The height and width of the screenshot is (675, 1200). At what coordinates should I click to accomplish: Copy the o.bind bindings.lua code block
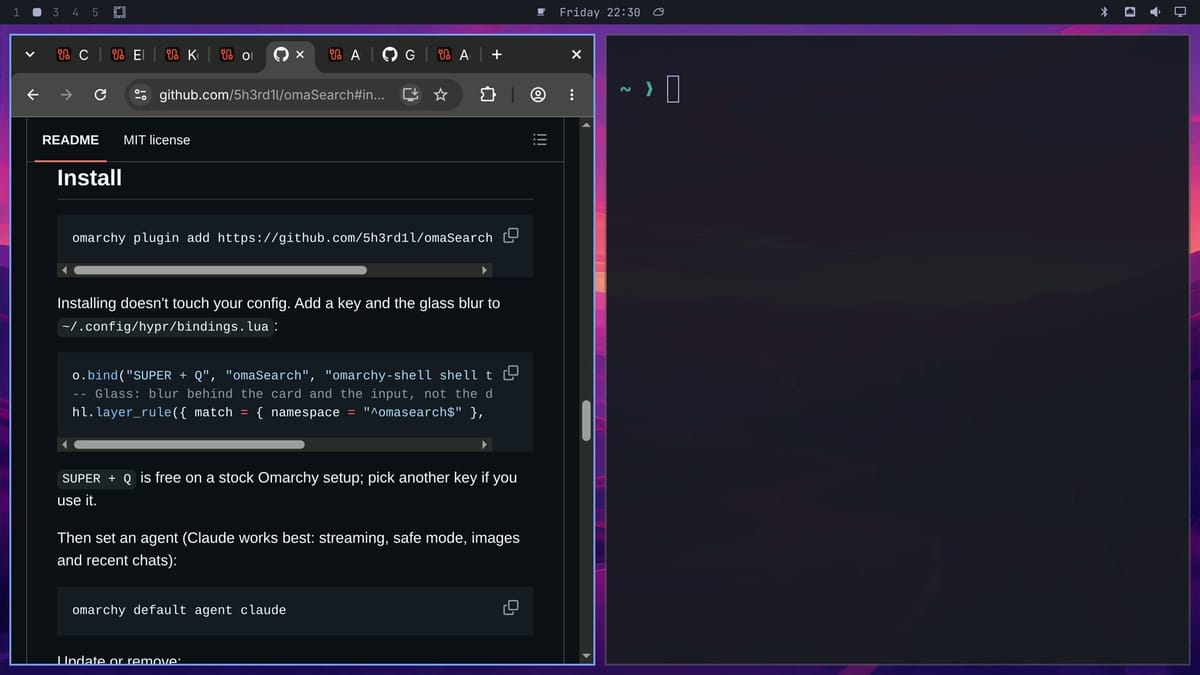pyautogui.click(x=511, y=373)
